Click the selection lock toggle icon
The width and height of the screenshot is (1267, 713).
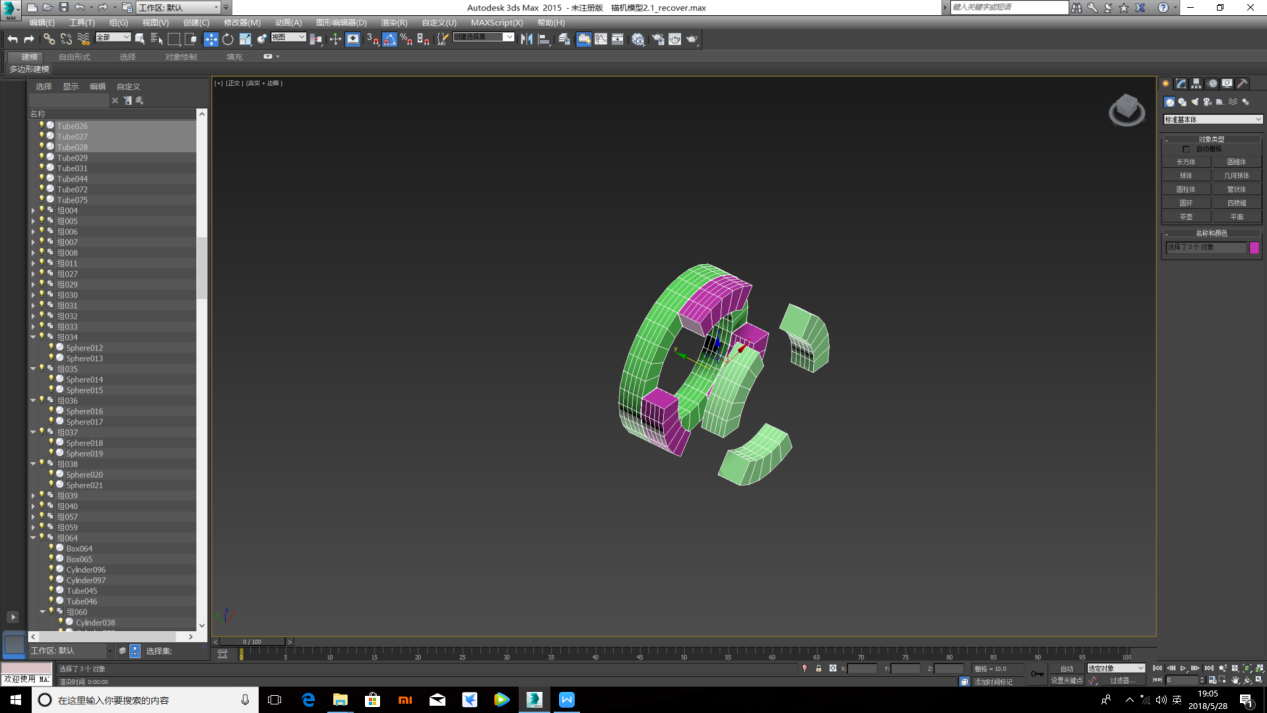click(x=818, y=669)
